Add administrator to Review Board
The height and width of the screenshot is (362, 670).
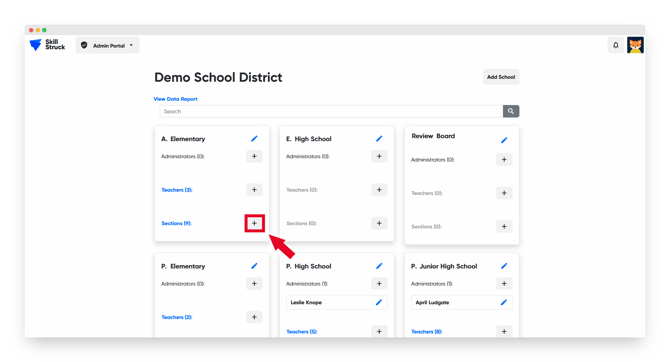pyautogui.click(x=504, y=159)
